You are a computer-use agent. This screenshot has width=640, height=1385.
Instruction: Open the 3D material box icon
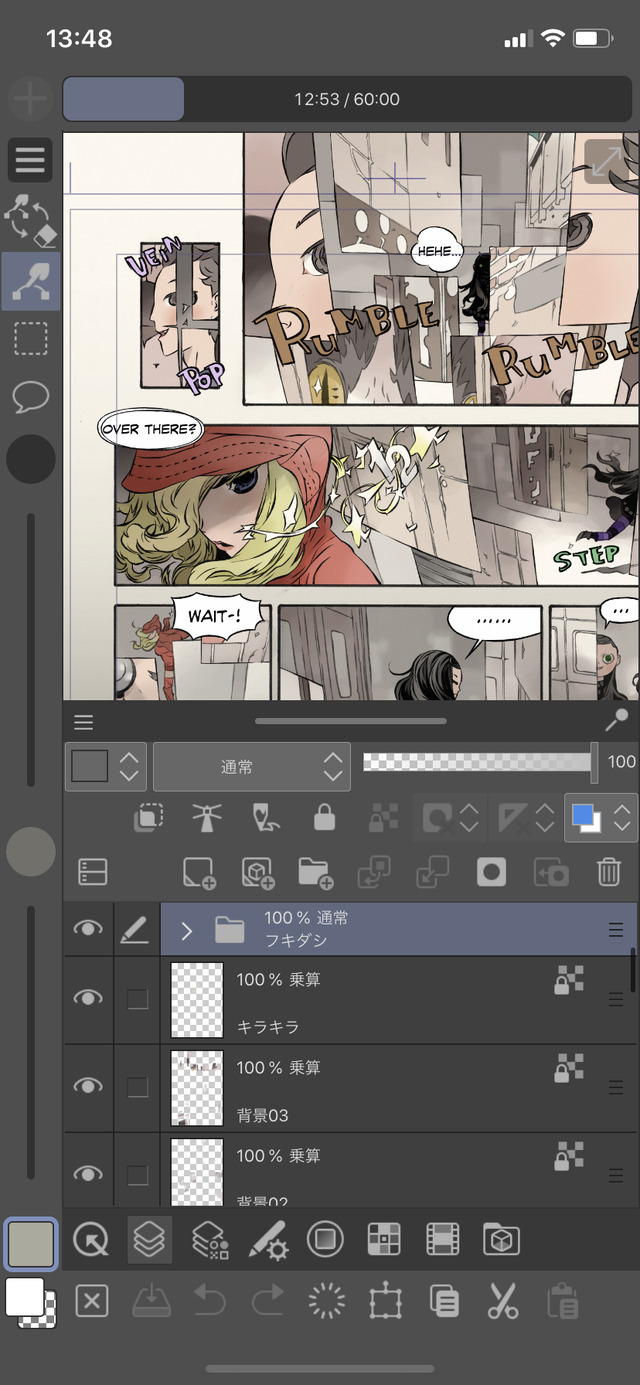pyautogui.click(x=501, y=1240)
